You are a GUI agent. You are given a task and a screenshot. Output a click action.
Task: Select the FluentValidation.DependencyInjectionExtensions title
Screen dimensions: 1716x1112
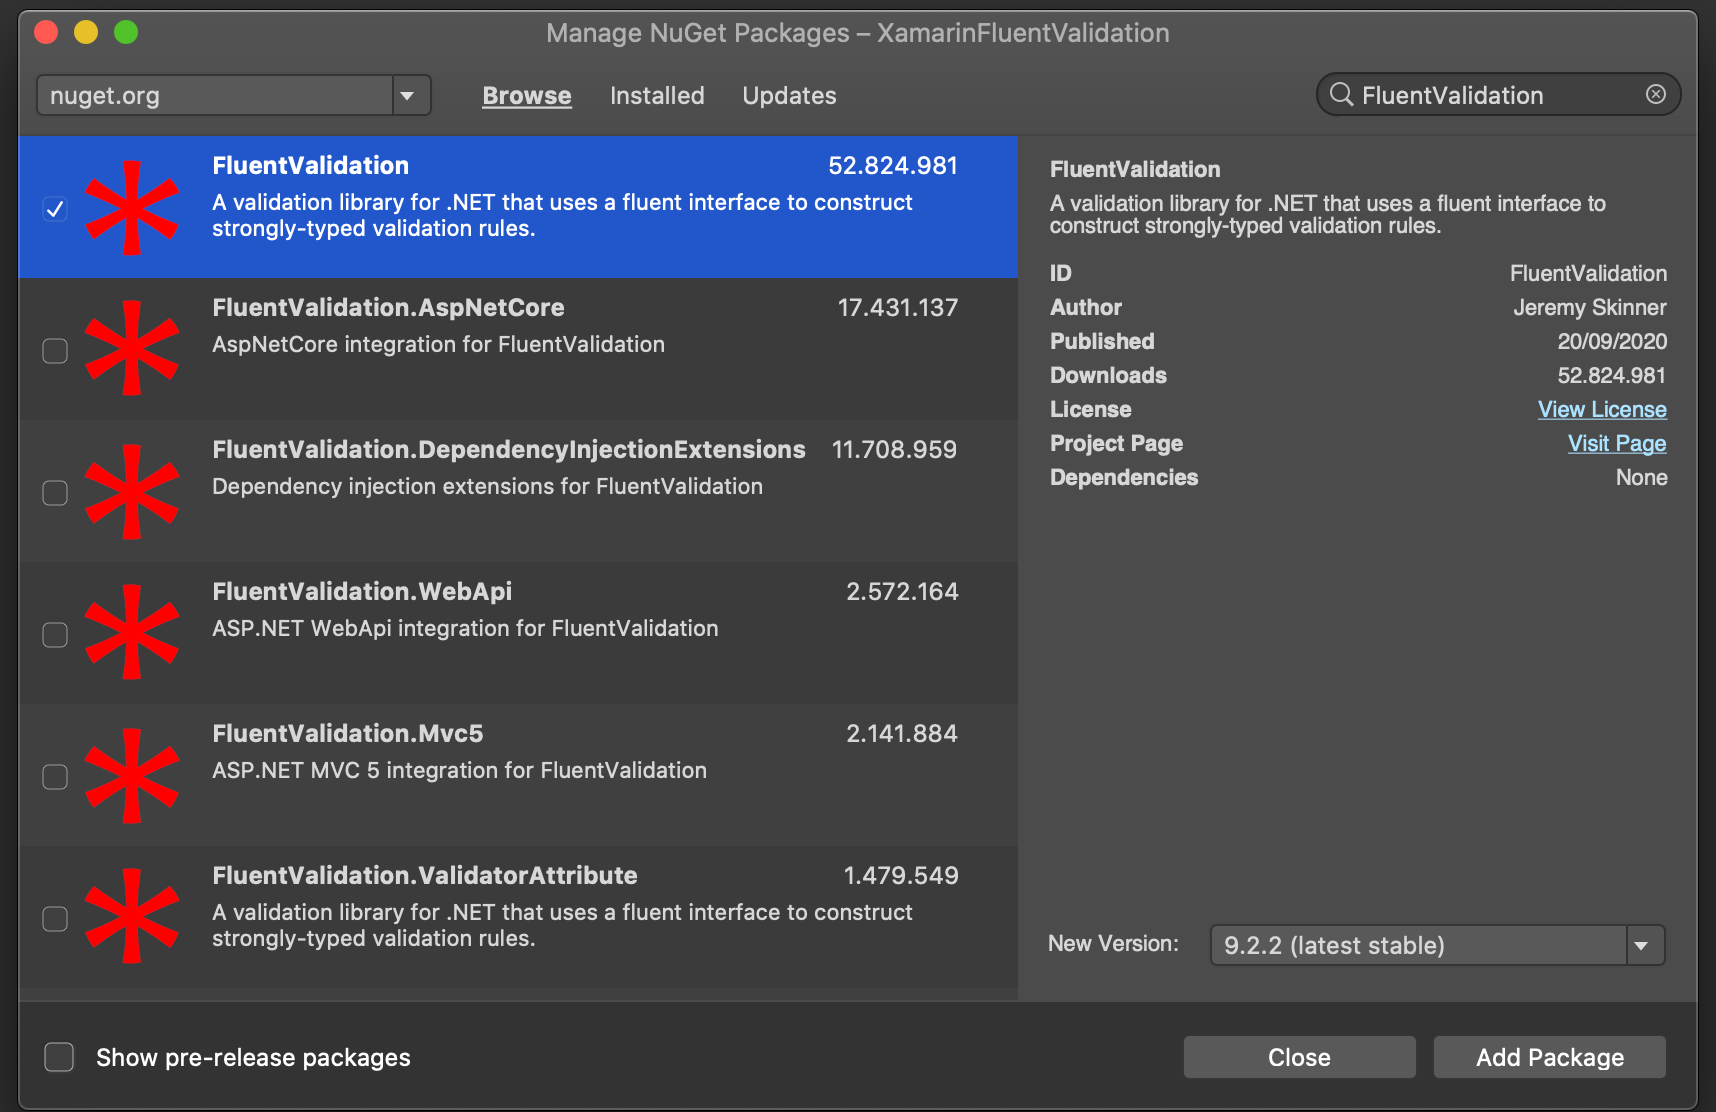click(509, 449)
